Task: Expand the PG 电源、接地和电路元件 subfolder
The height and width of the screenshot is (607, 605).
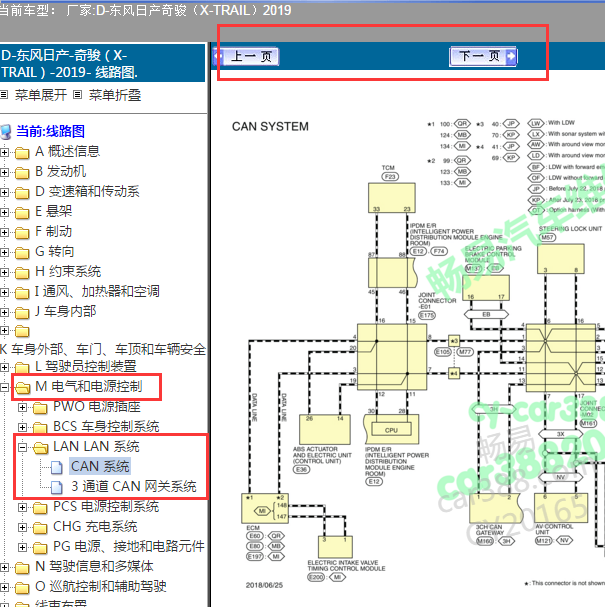Action: (x=22, y=547)
